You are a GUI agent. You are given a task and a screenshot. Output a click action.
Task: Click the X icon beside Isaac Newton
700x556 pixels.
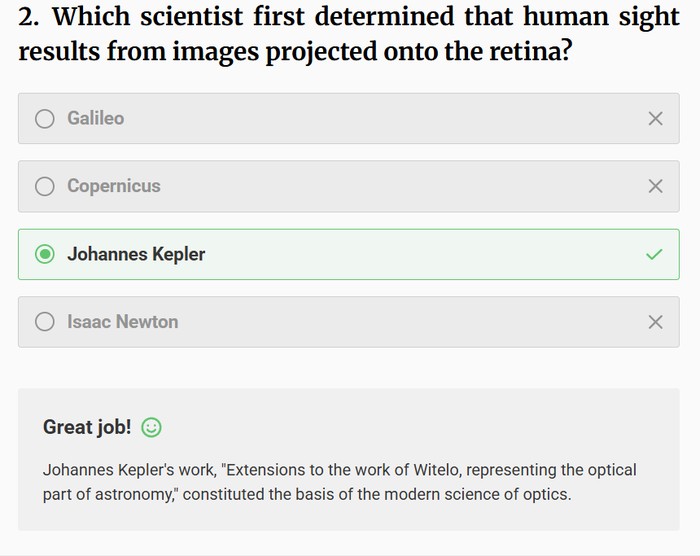pyautogui.click(x=655, y=322)
